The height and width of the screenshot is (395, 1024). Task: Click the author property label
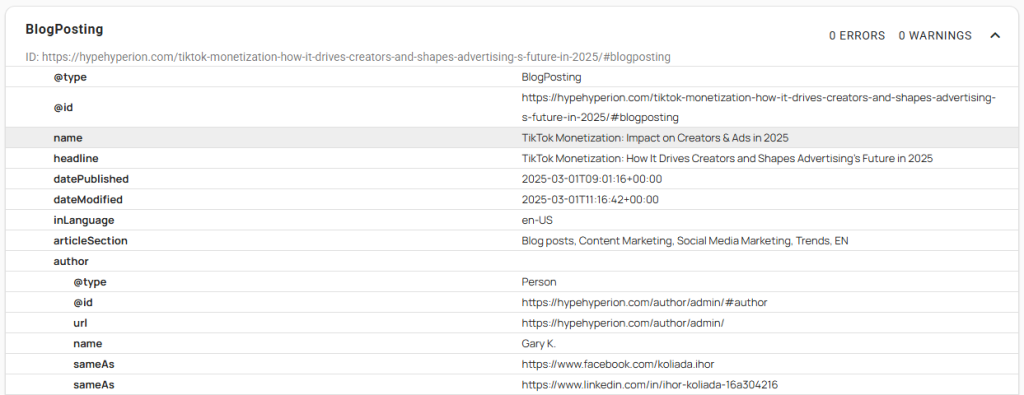click(71, 261)
